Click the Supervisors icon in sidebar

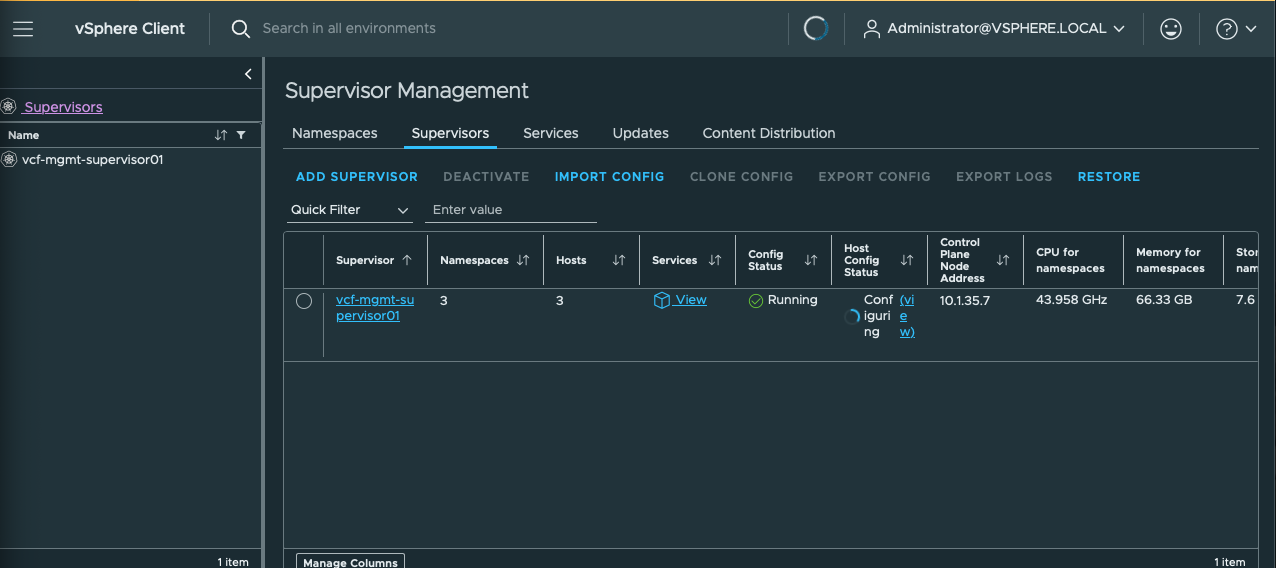pyautogui.click(x=9, y=107)
